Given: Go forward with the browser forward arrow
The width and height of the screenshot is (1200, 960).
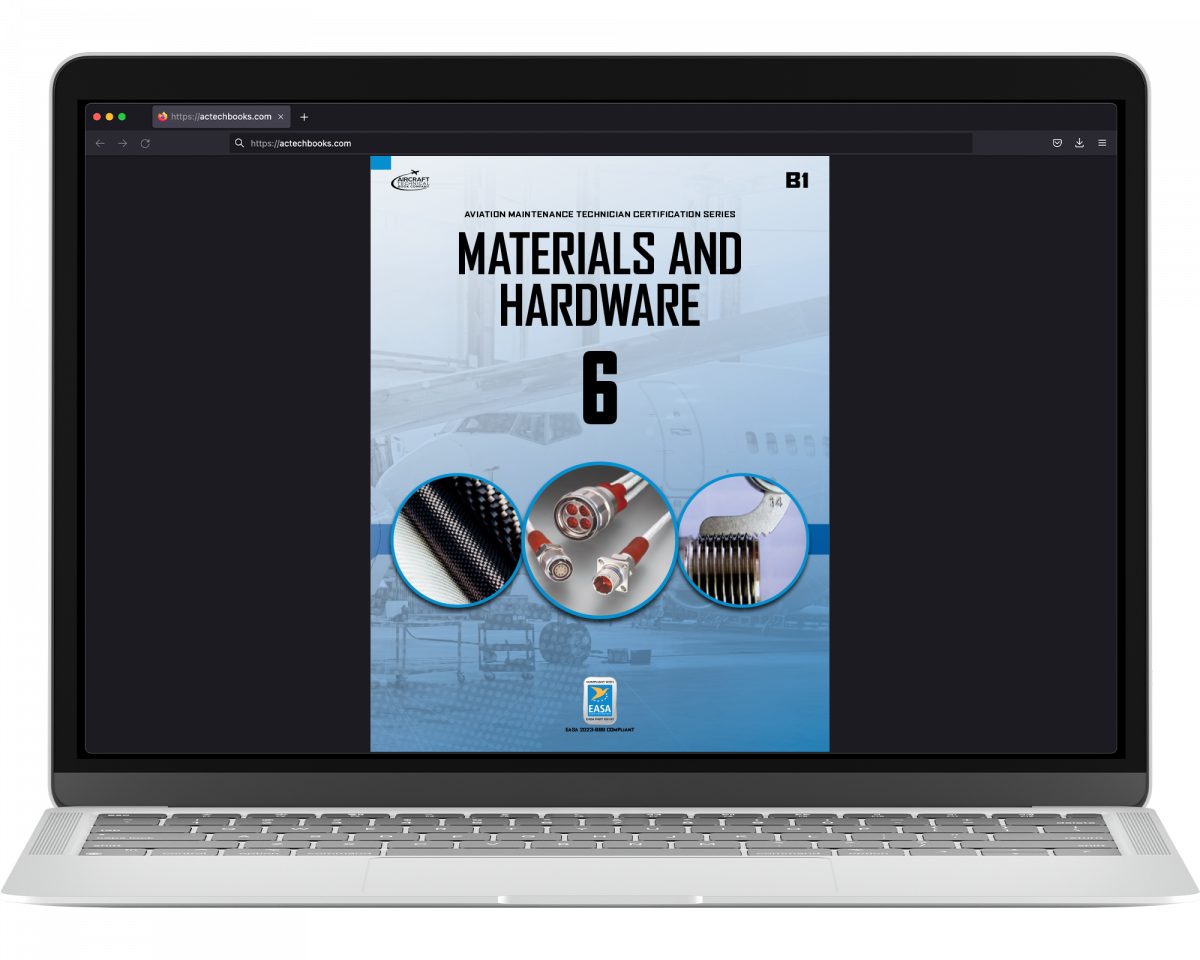Looking at the screenshot, I should tap(122, 143).
